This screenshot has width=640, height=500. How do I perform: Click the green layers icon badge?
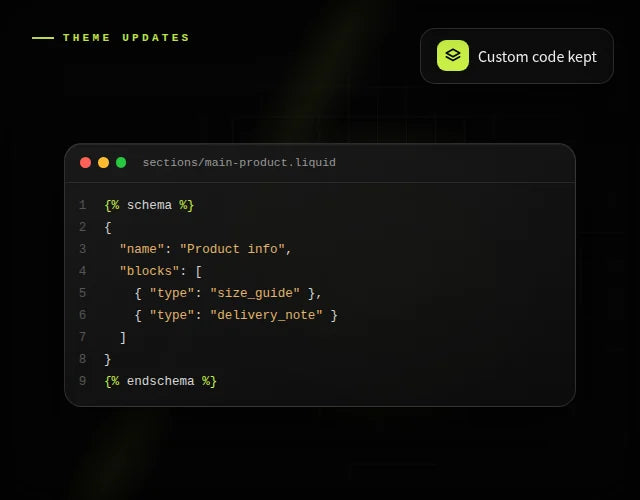click(x=453, y=56)
